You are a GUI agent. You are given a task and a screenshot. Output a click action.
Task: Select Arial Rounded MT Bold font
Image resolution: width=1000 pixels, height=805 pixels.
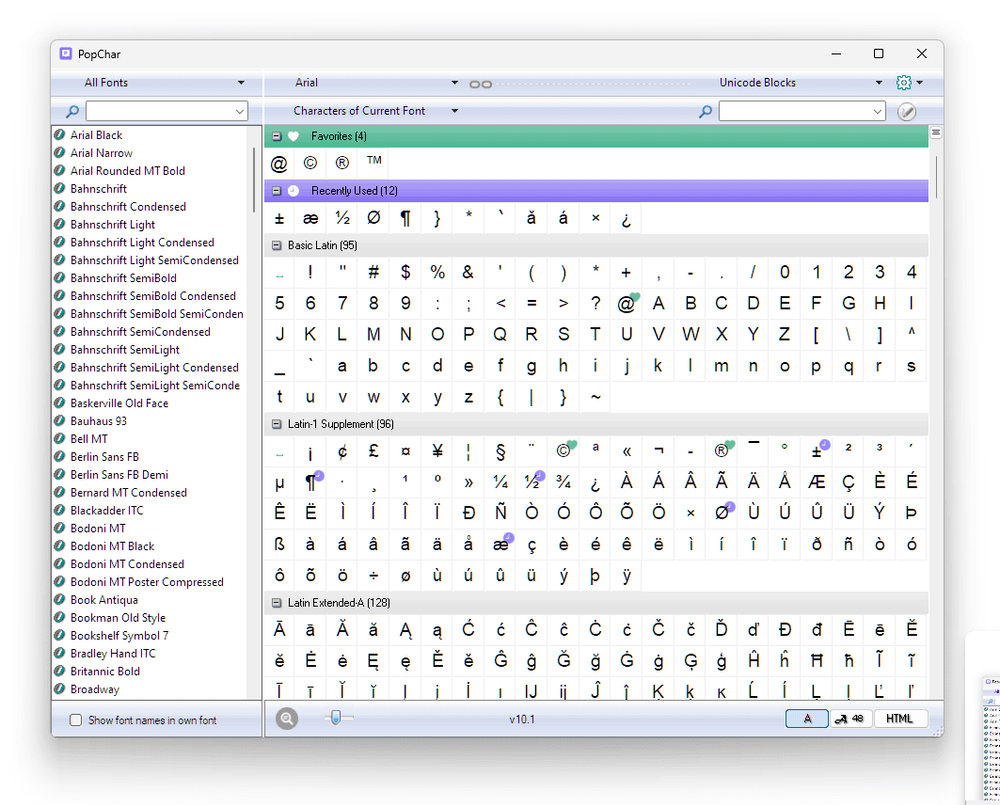click(128, 171)
